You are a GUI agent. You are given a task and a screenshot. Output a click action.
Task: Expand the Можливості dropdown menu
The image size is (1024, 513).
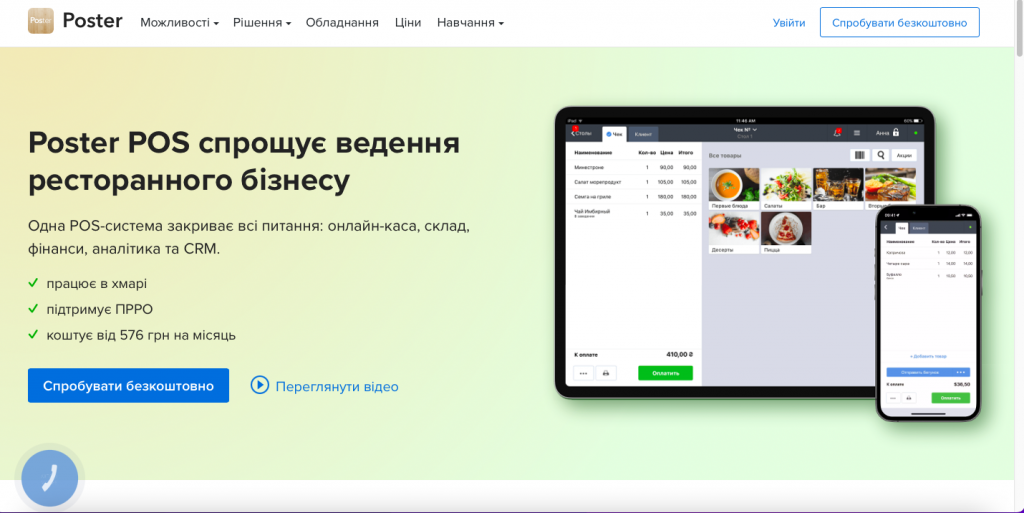(x=179, y=23)
